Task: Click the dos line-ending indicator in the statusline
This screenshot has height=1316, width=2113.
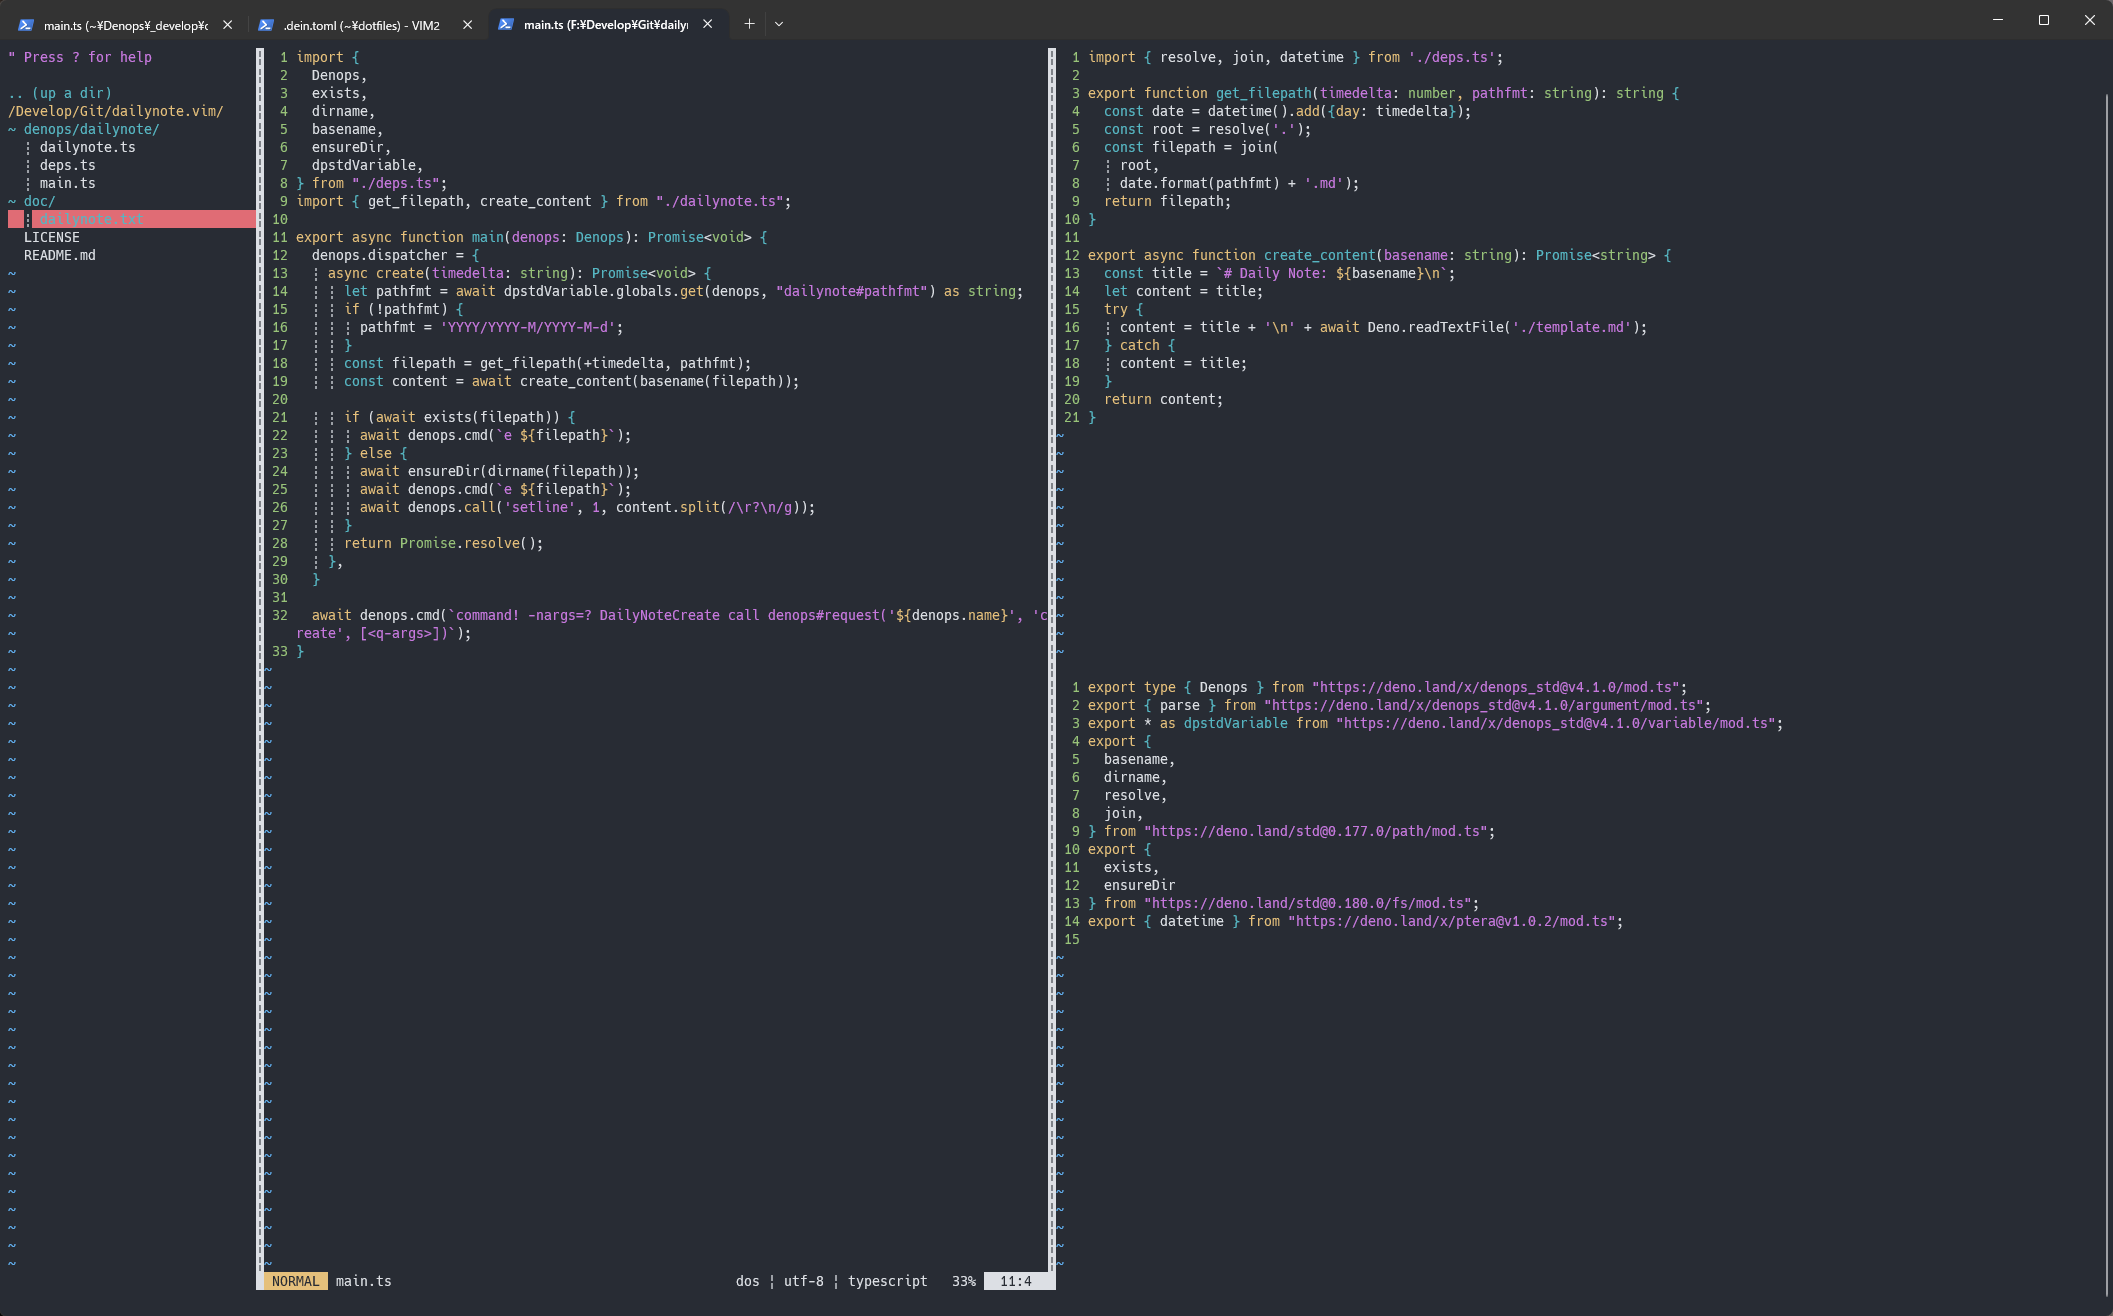Action: click(747, 1281)
